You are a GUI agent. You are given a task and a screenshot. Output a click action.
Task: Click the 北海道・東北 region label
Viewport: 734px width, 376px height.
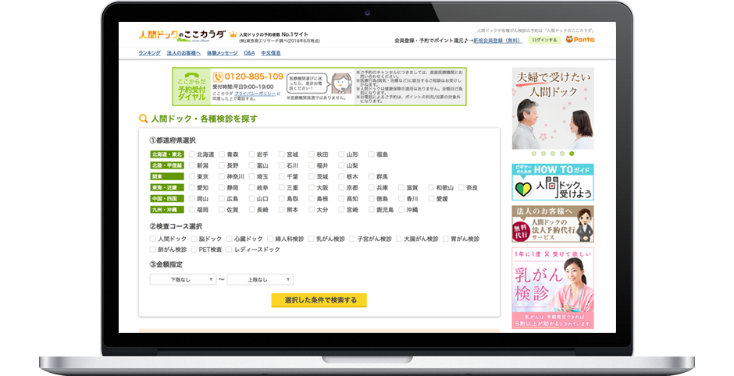click(167, 154)
